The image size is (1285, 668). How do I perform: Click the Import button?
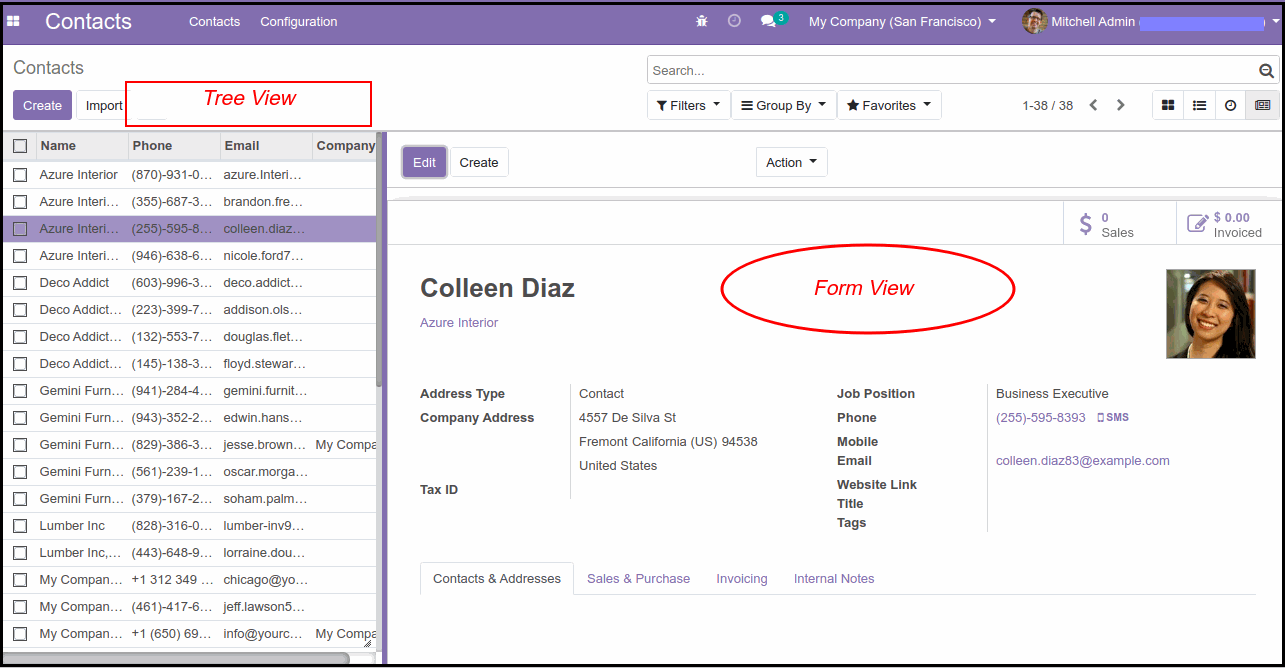coord(103,105)
